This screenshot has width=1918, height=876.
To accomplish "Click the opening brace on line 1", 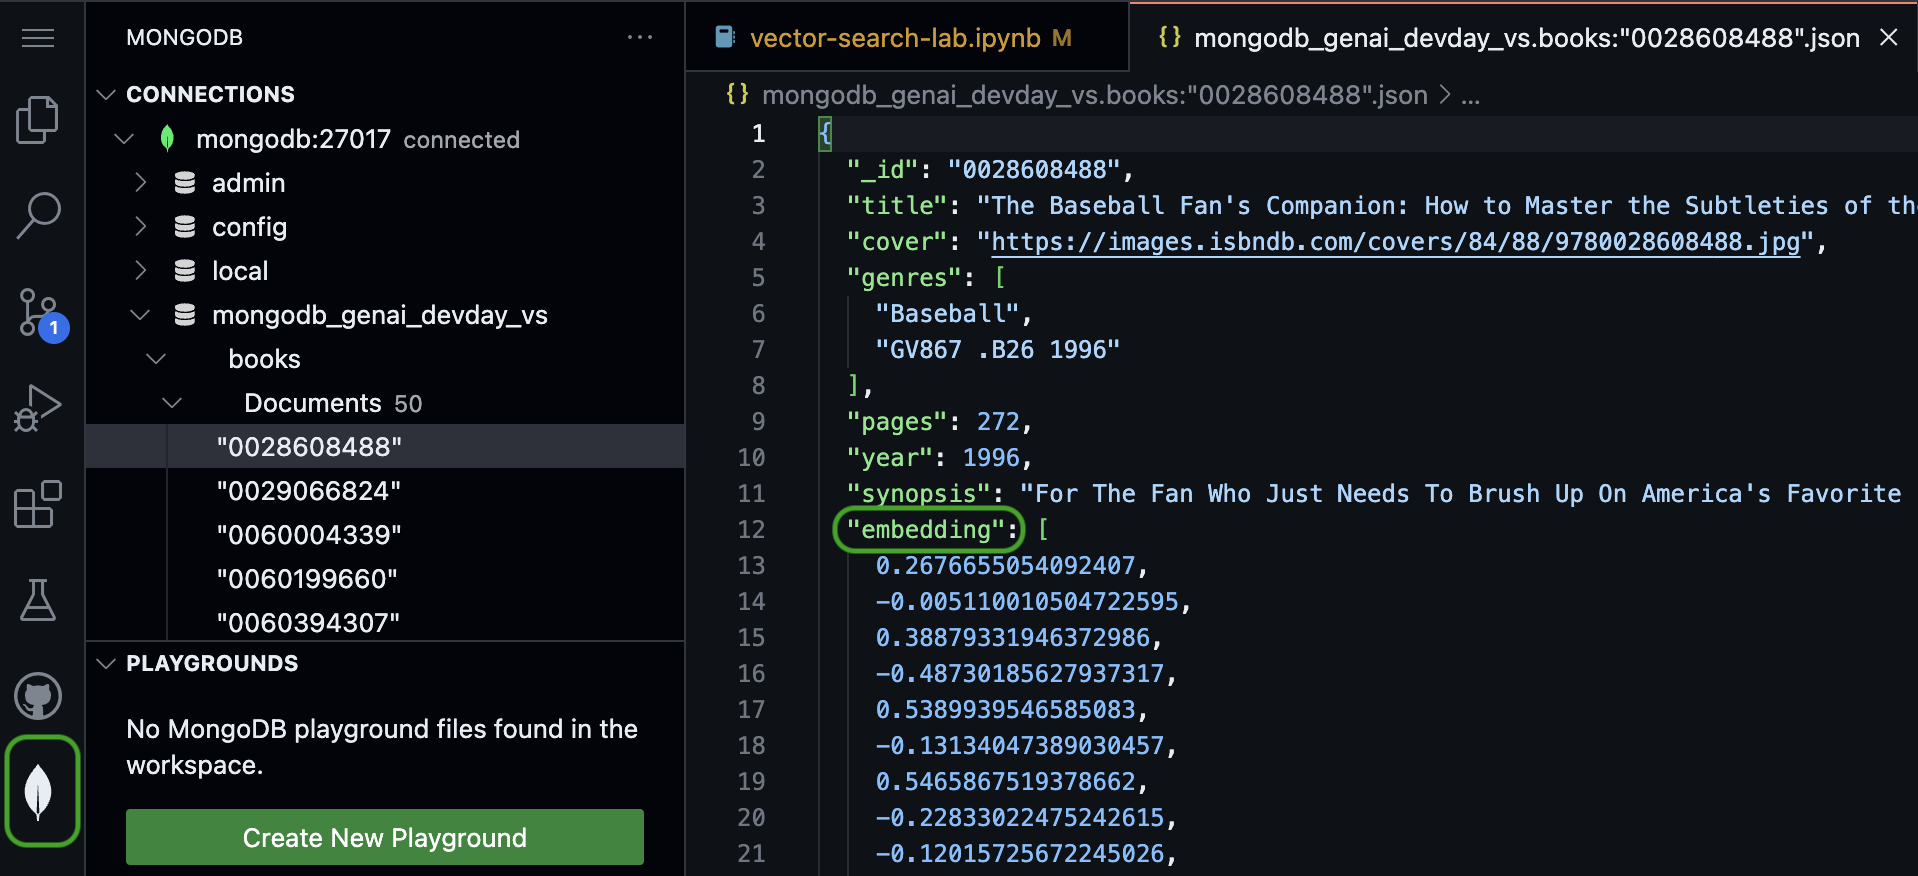I will 825,134.
